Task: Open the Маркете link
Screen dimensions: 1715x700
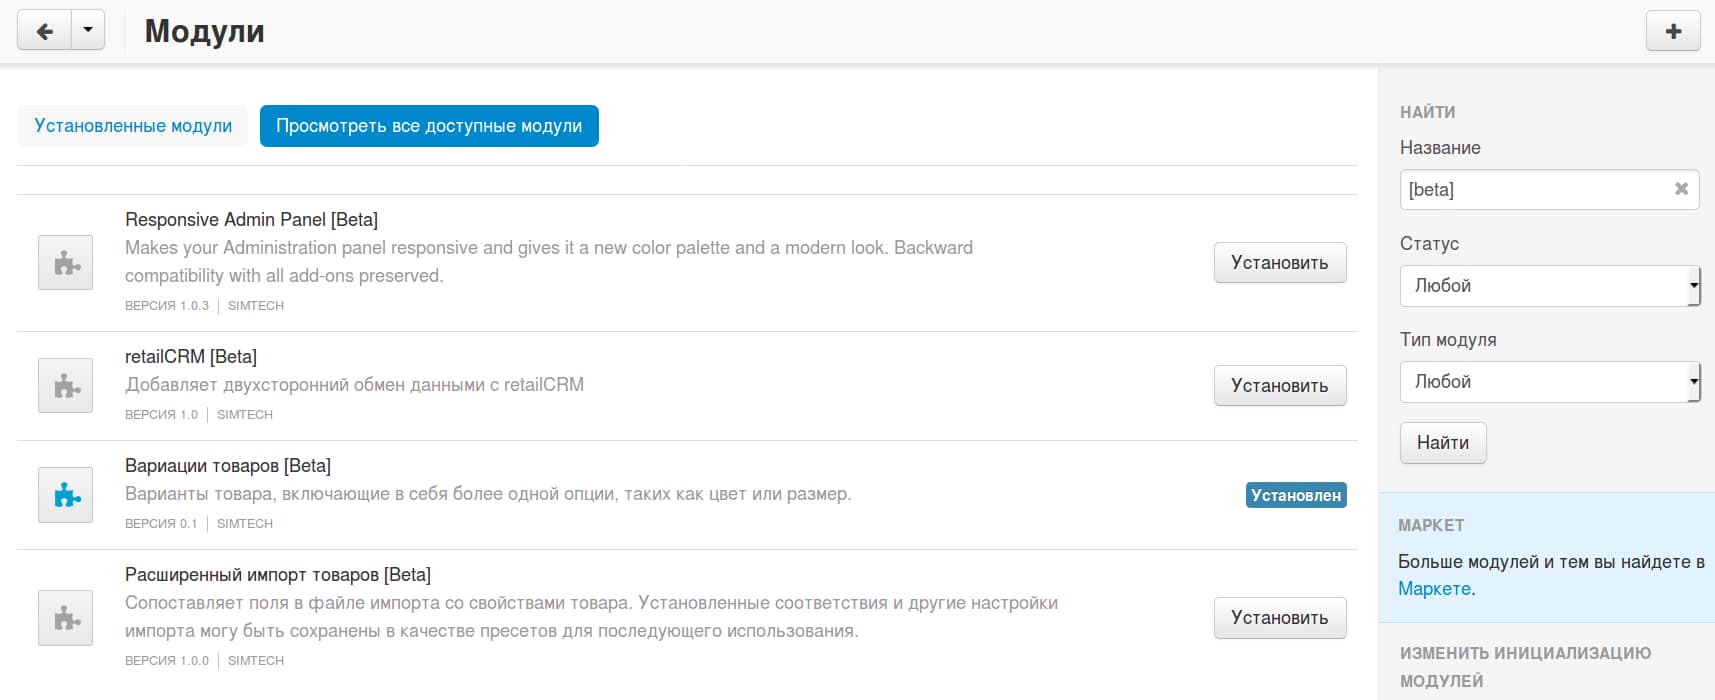Action: (x=1434, y=589)
